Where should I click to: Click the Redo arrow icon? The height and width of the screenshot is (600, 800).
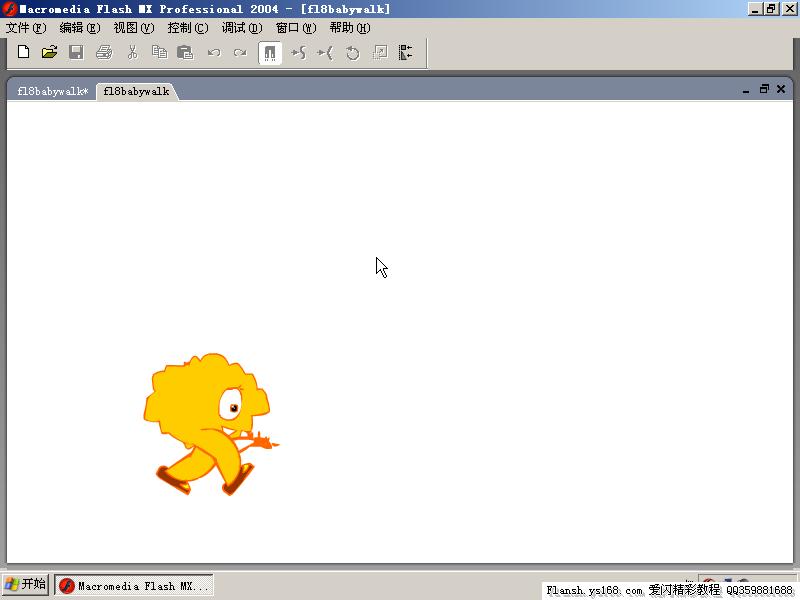pyautogui.click(x=240, y=53)
